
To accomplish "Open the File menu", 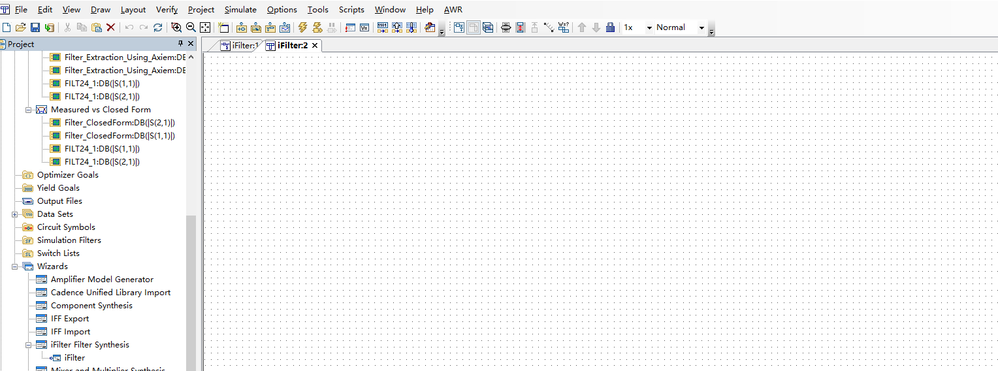I will pyautogui.click(x=20, y=10).
